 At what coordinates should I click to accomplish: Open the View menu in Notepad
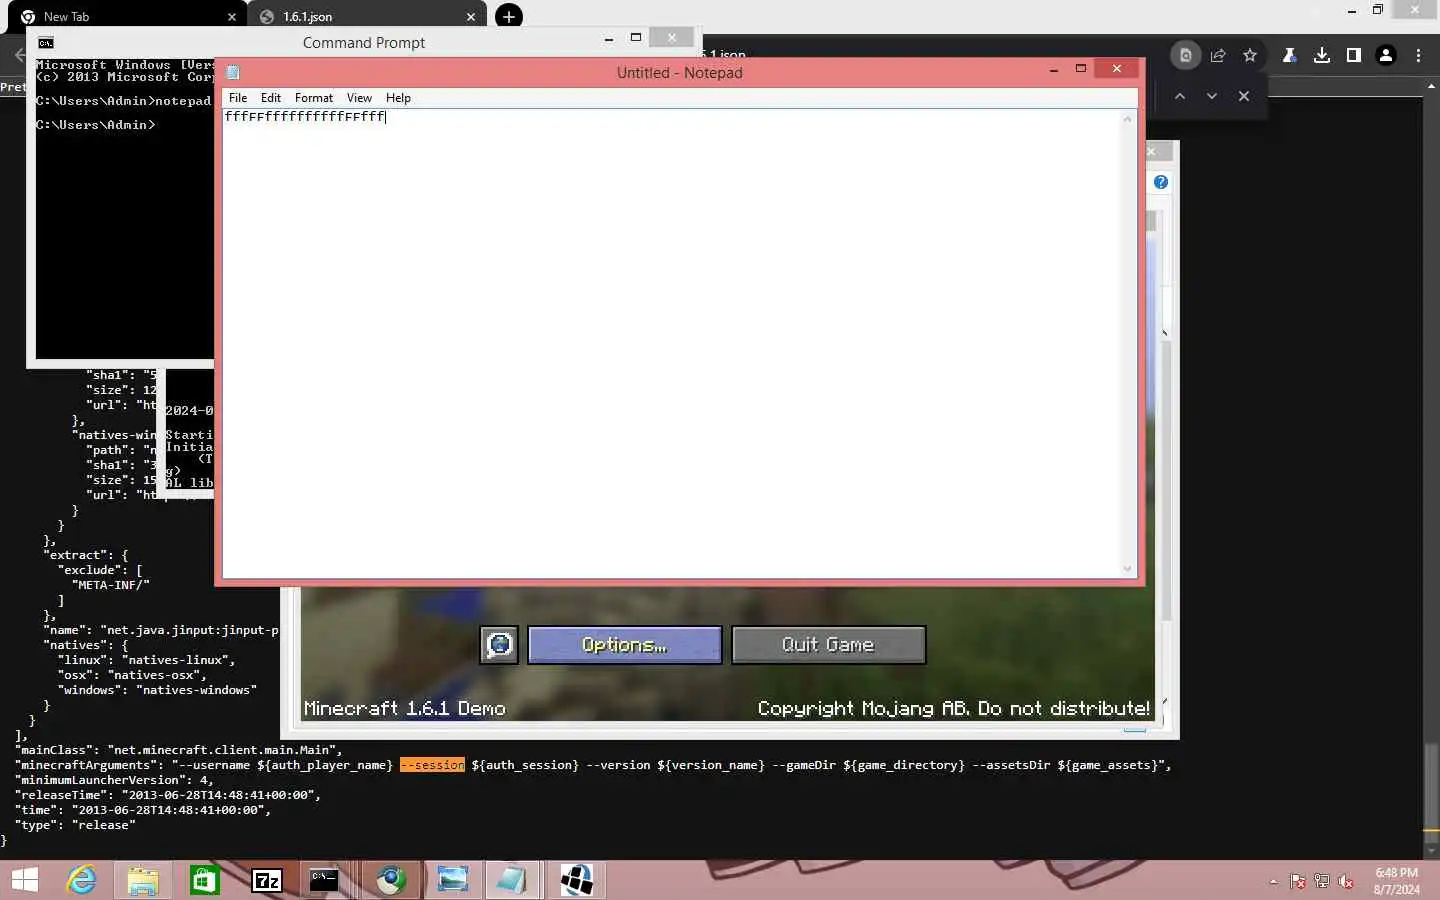[359, 98]
